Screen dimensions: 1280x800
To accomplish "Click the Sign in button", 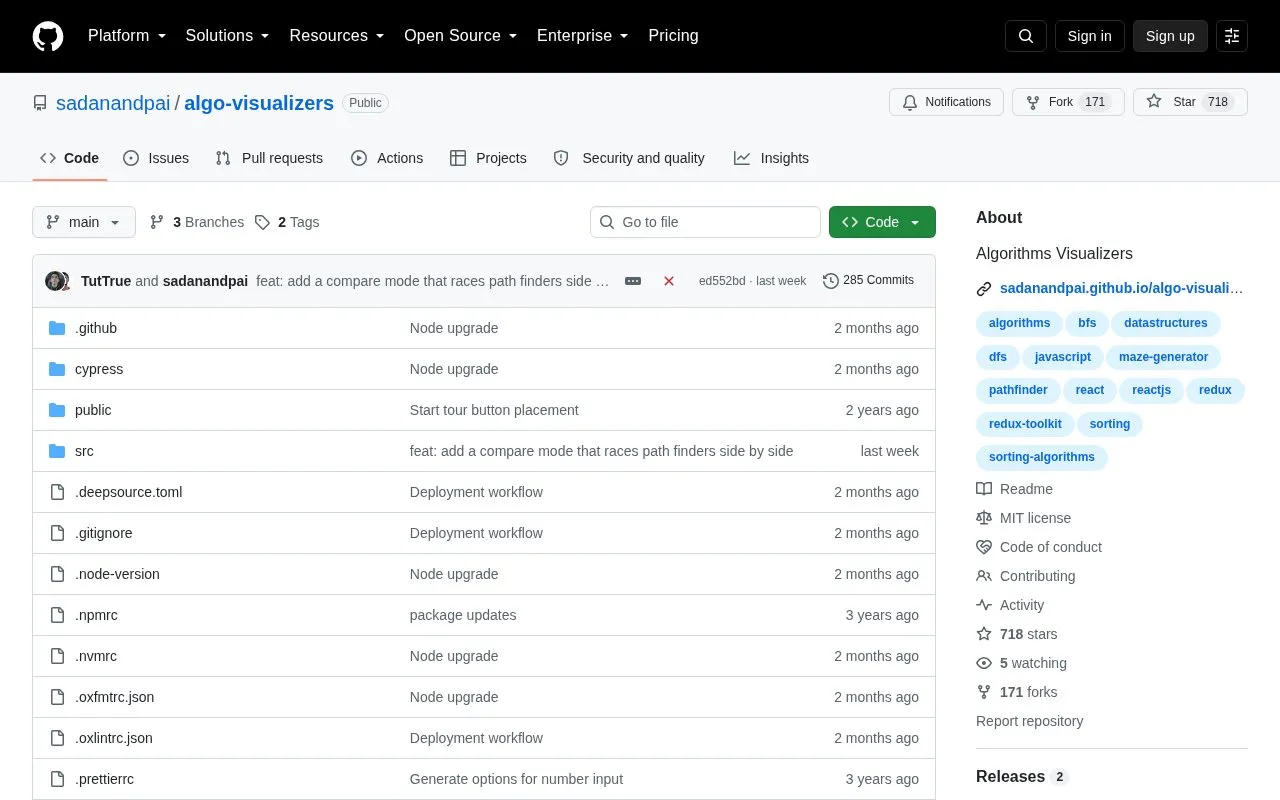I will [x=1089, y=36].
